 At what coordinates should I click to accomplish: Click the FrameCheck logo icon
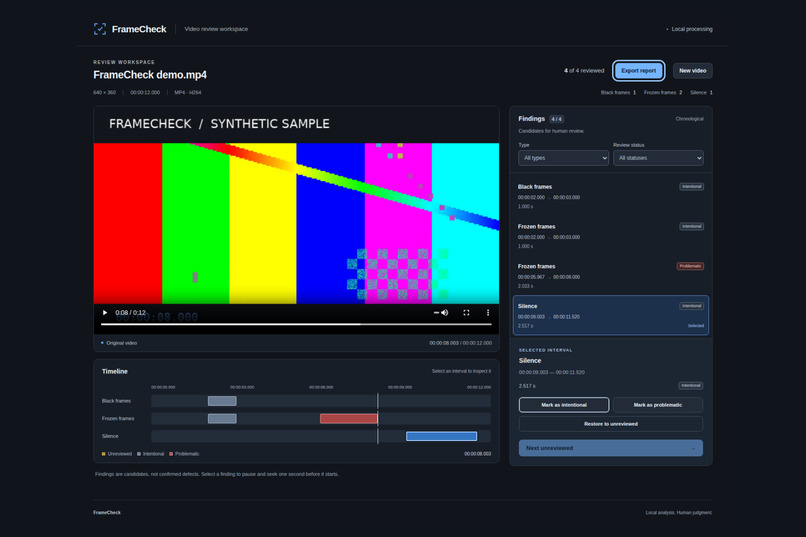(x=100, y=29)
